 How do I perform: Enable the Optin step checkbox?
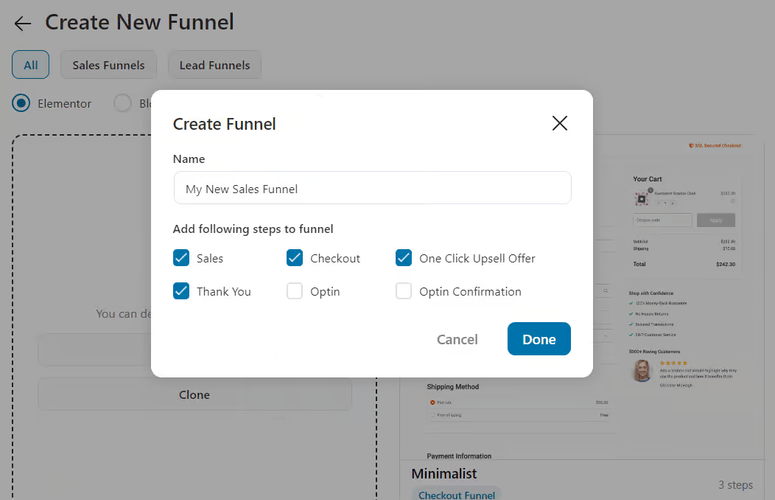(295, 291)
